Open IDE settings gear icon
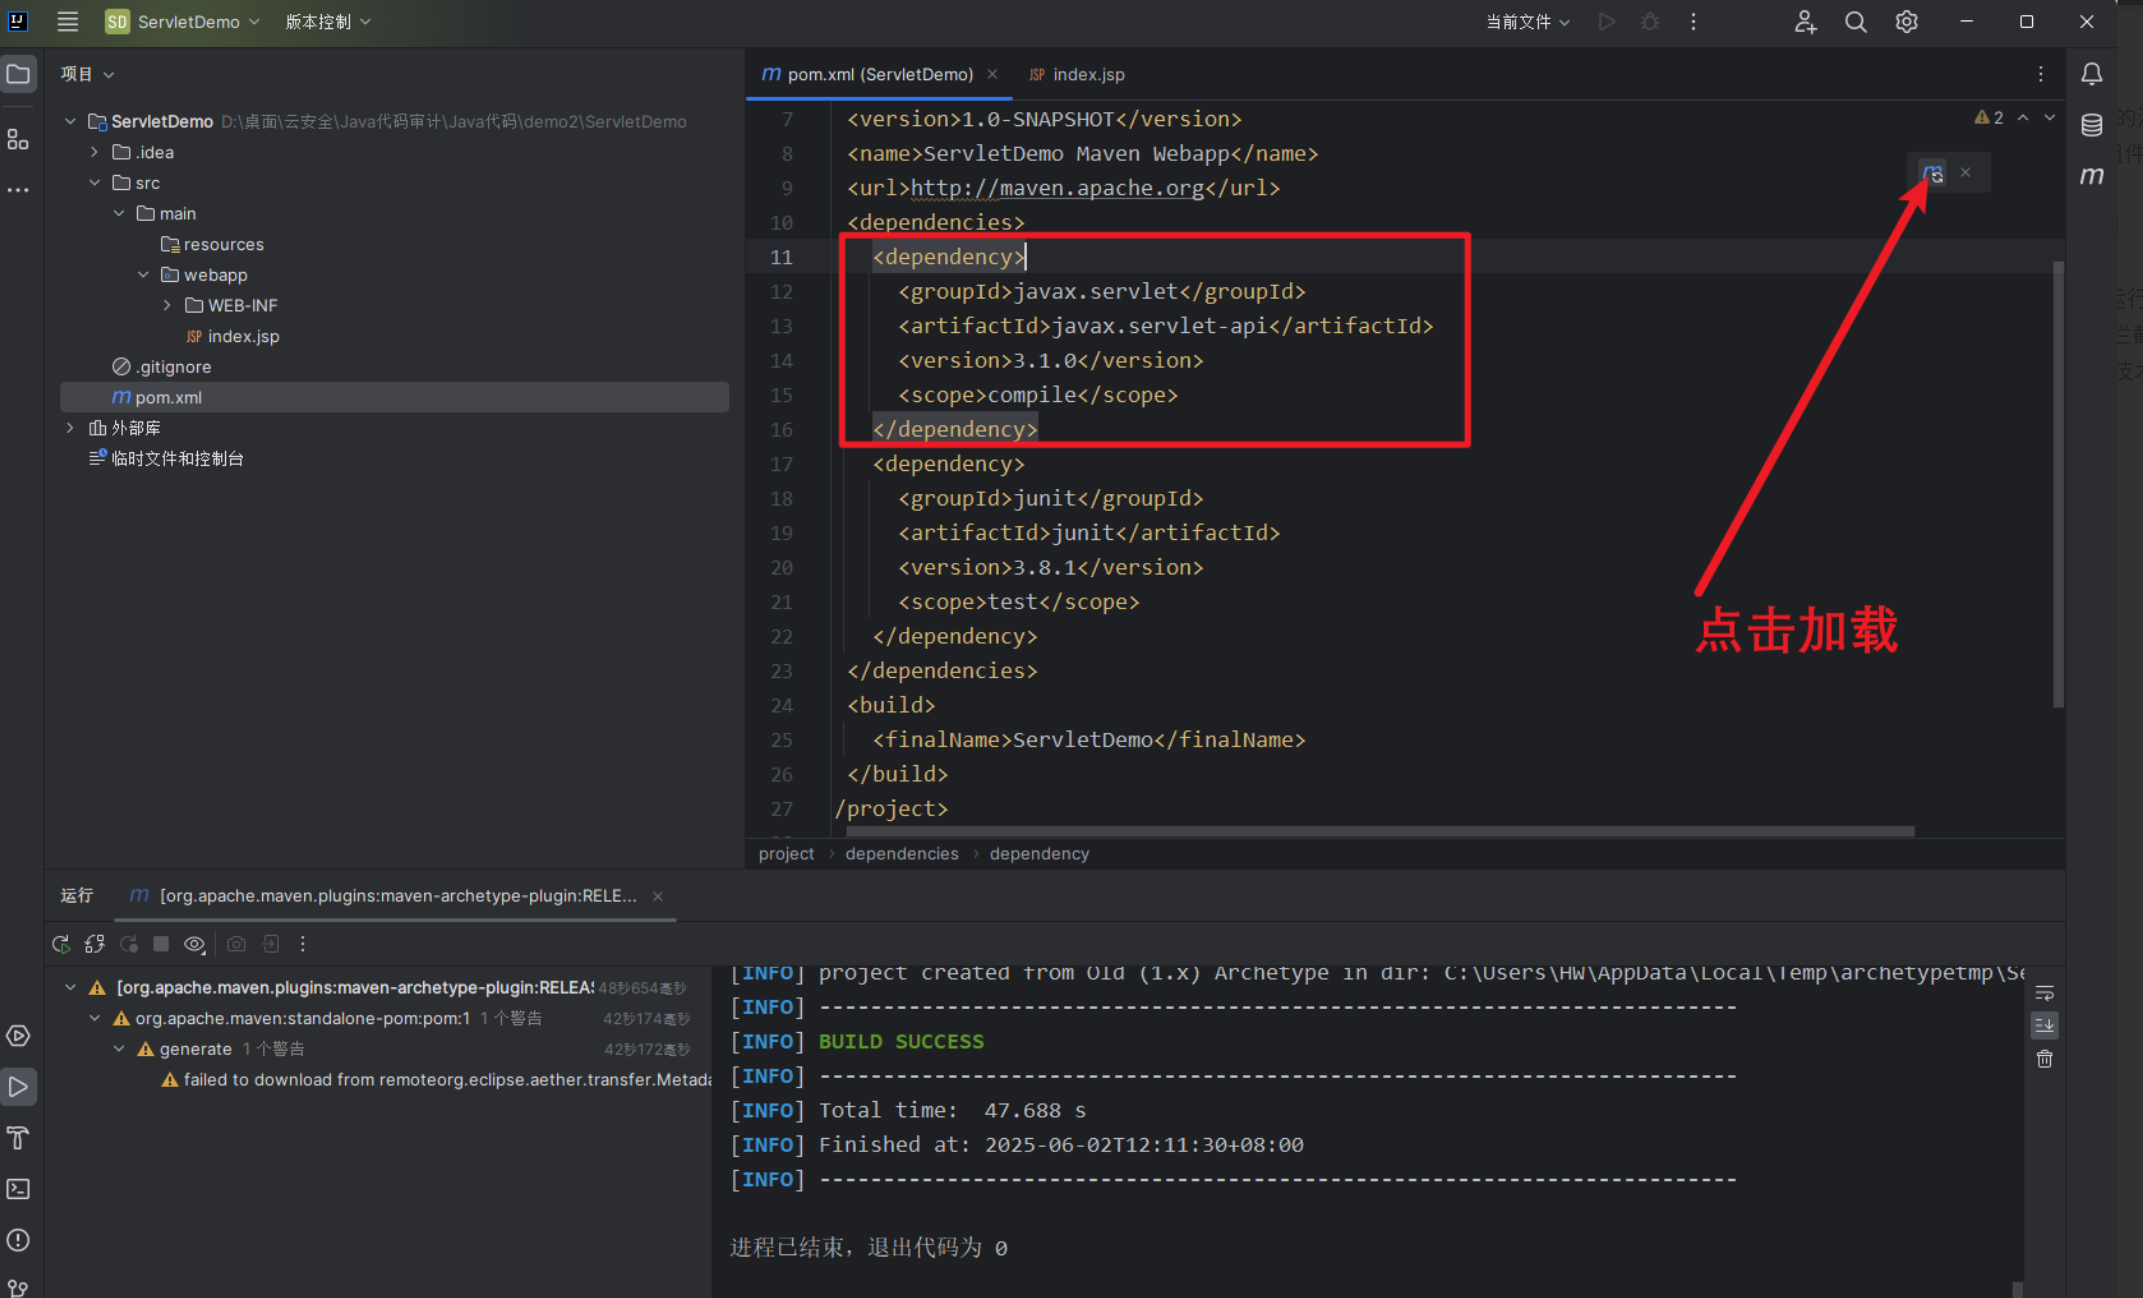Image resolution: width=2143 pixels, height=1298 pixels. pyautogui.click(x=1906, y=22)
